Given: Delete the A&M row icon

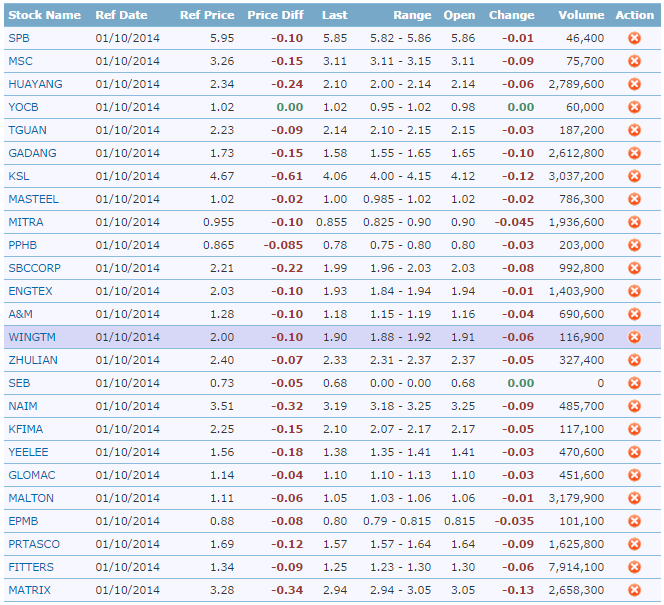Looking at the screenshot, I should pyautogui.click(x=634, y=314).
